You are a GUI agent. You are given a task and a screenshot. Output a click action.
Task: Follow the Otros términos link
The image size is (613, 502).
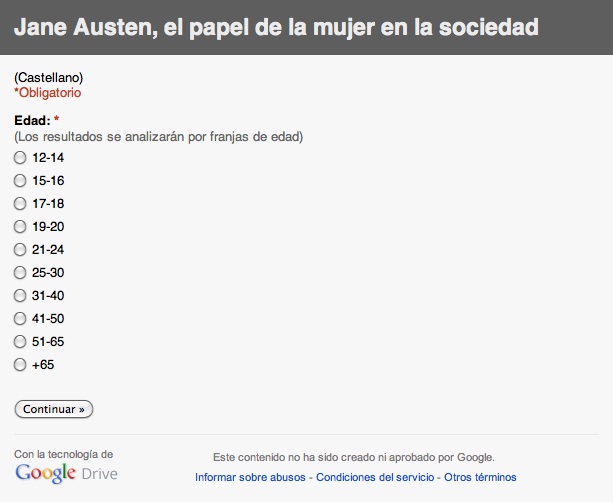[x=480, y=477]
